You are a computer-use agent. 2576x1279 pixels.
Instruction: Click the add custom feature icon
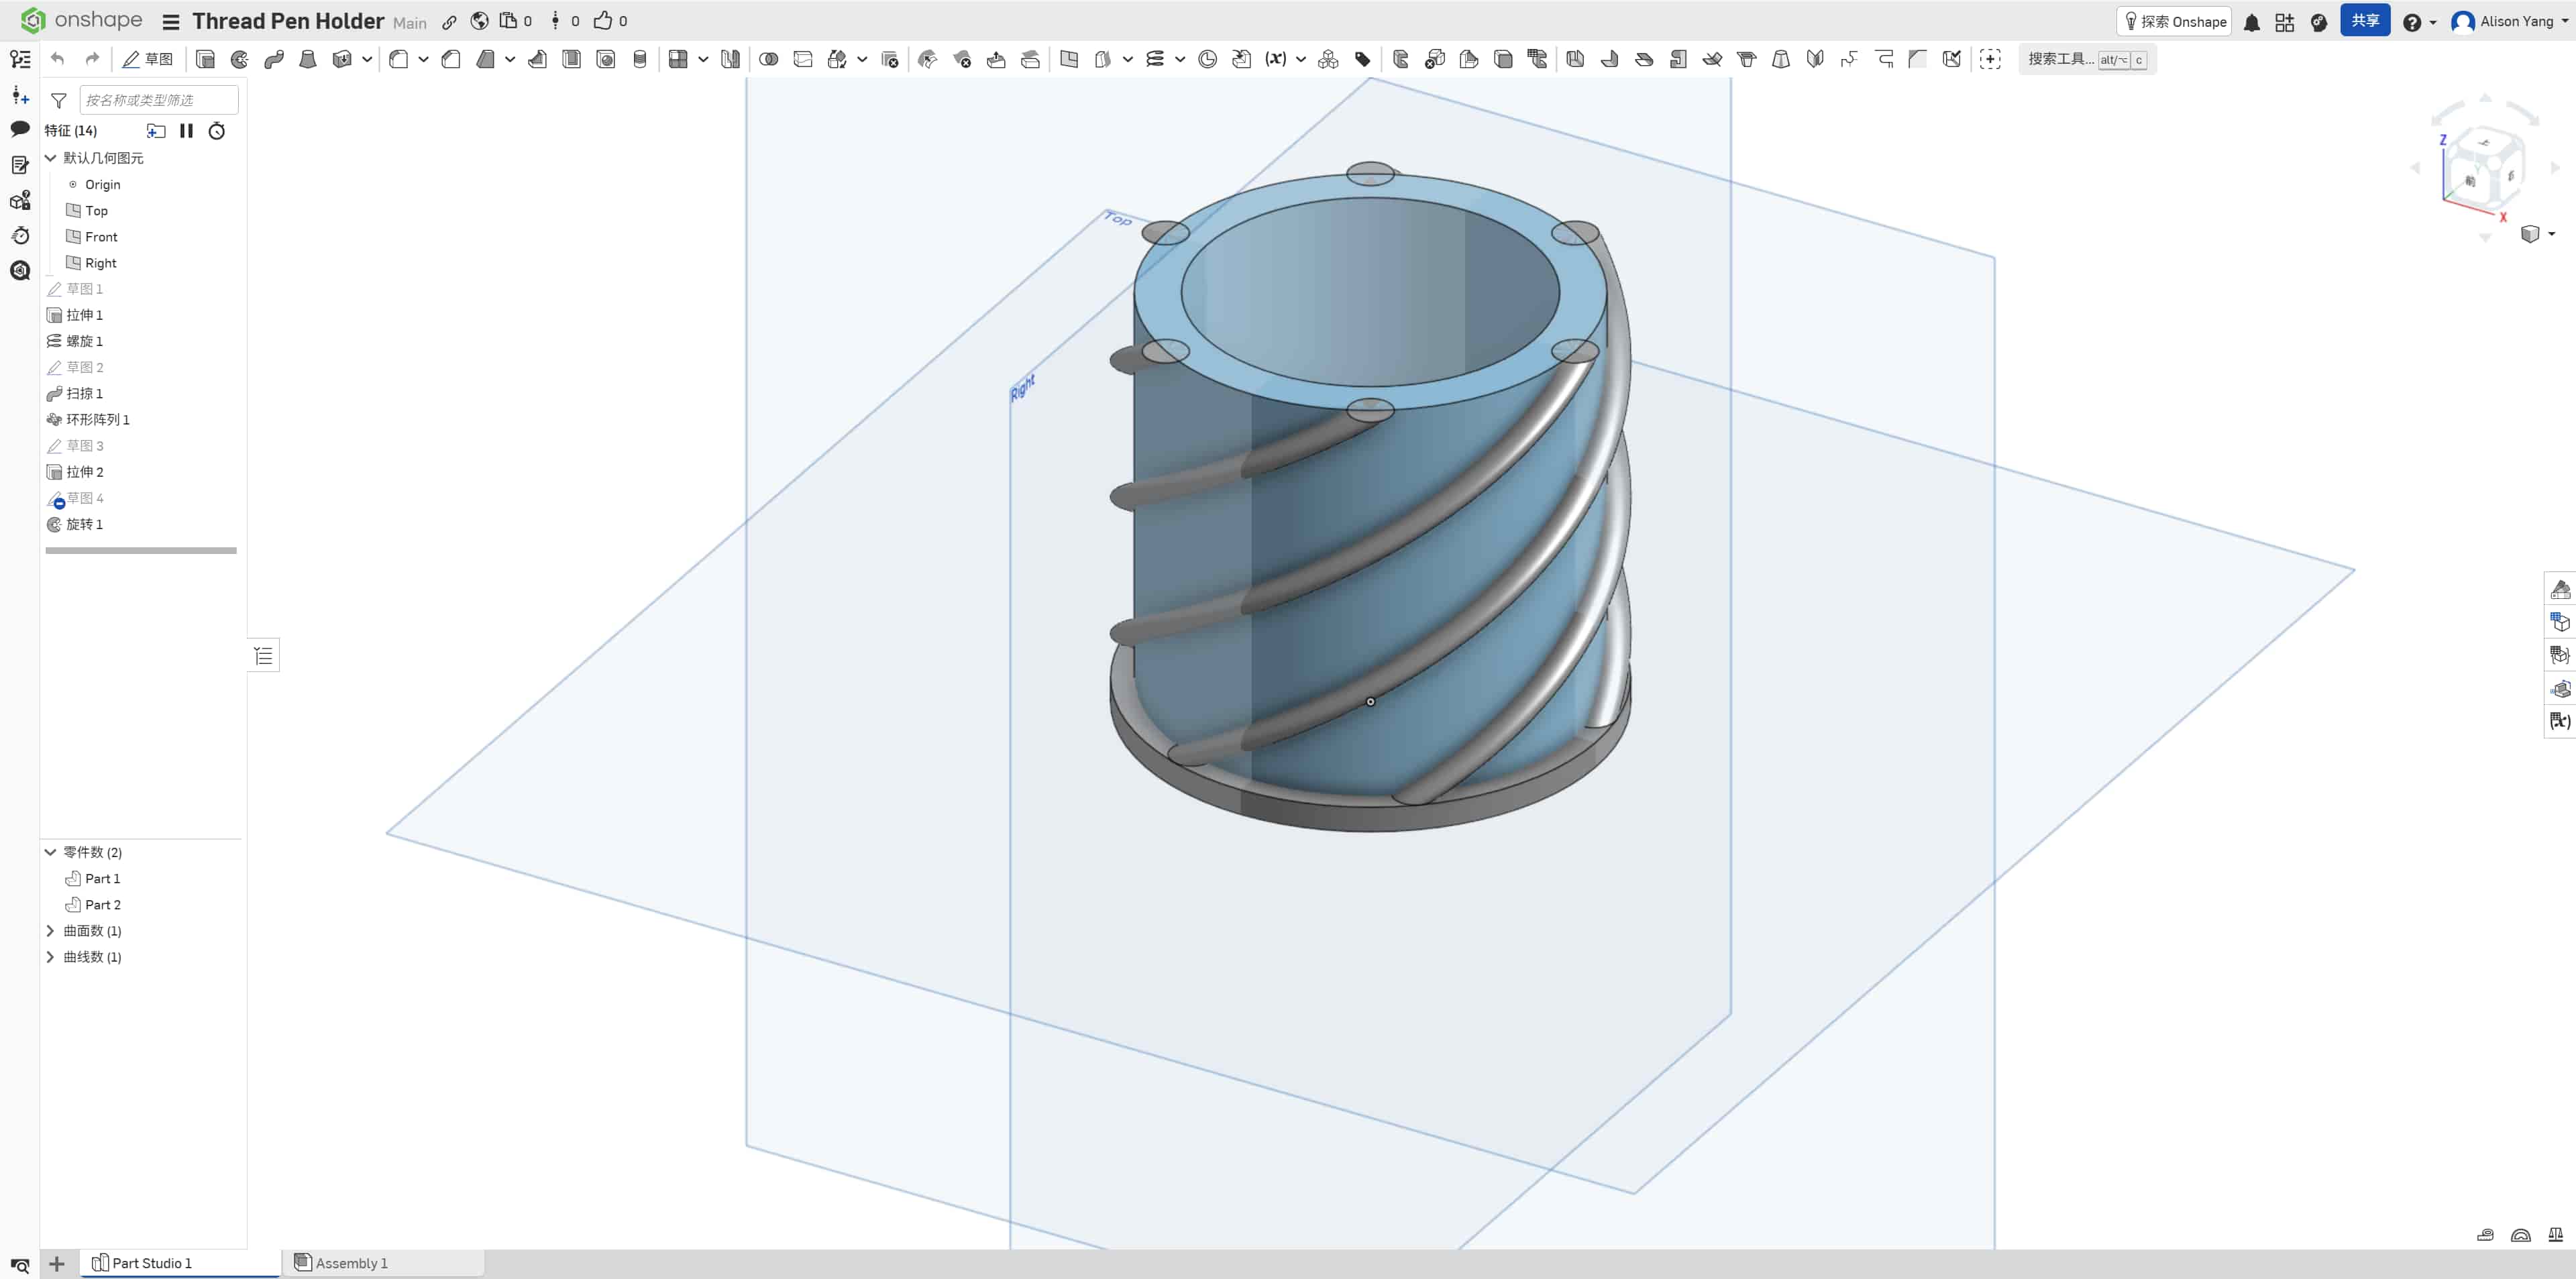[1990, 59]
